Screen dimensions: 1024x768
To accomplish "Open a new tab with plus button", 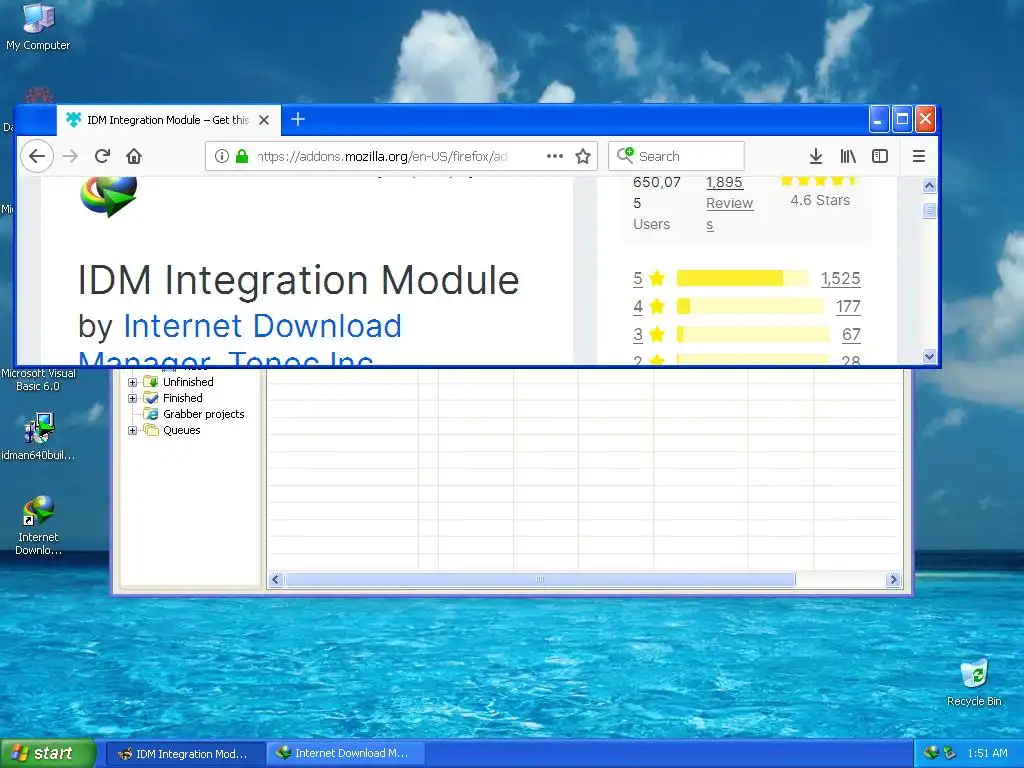I will tap(298, 120).
